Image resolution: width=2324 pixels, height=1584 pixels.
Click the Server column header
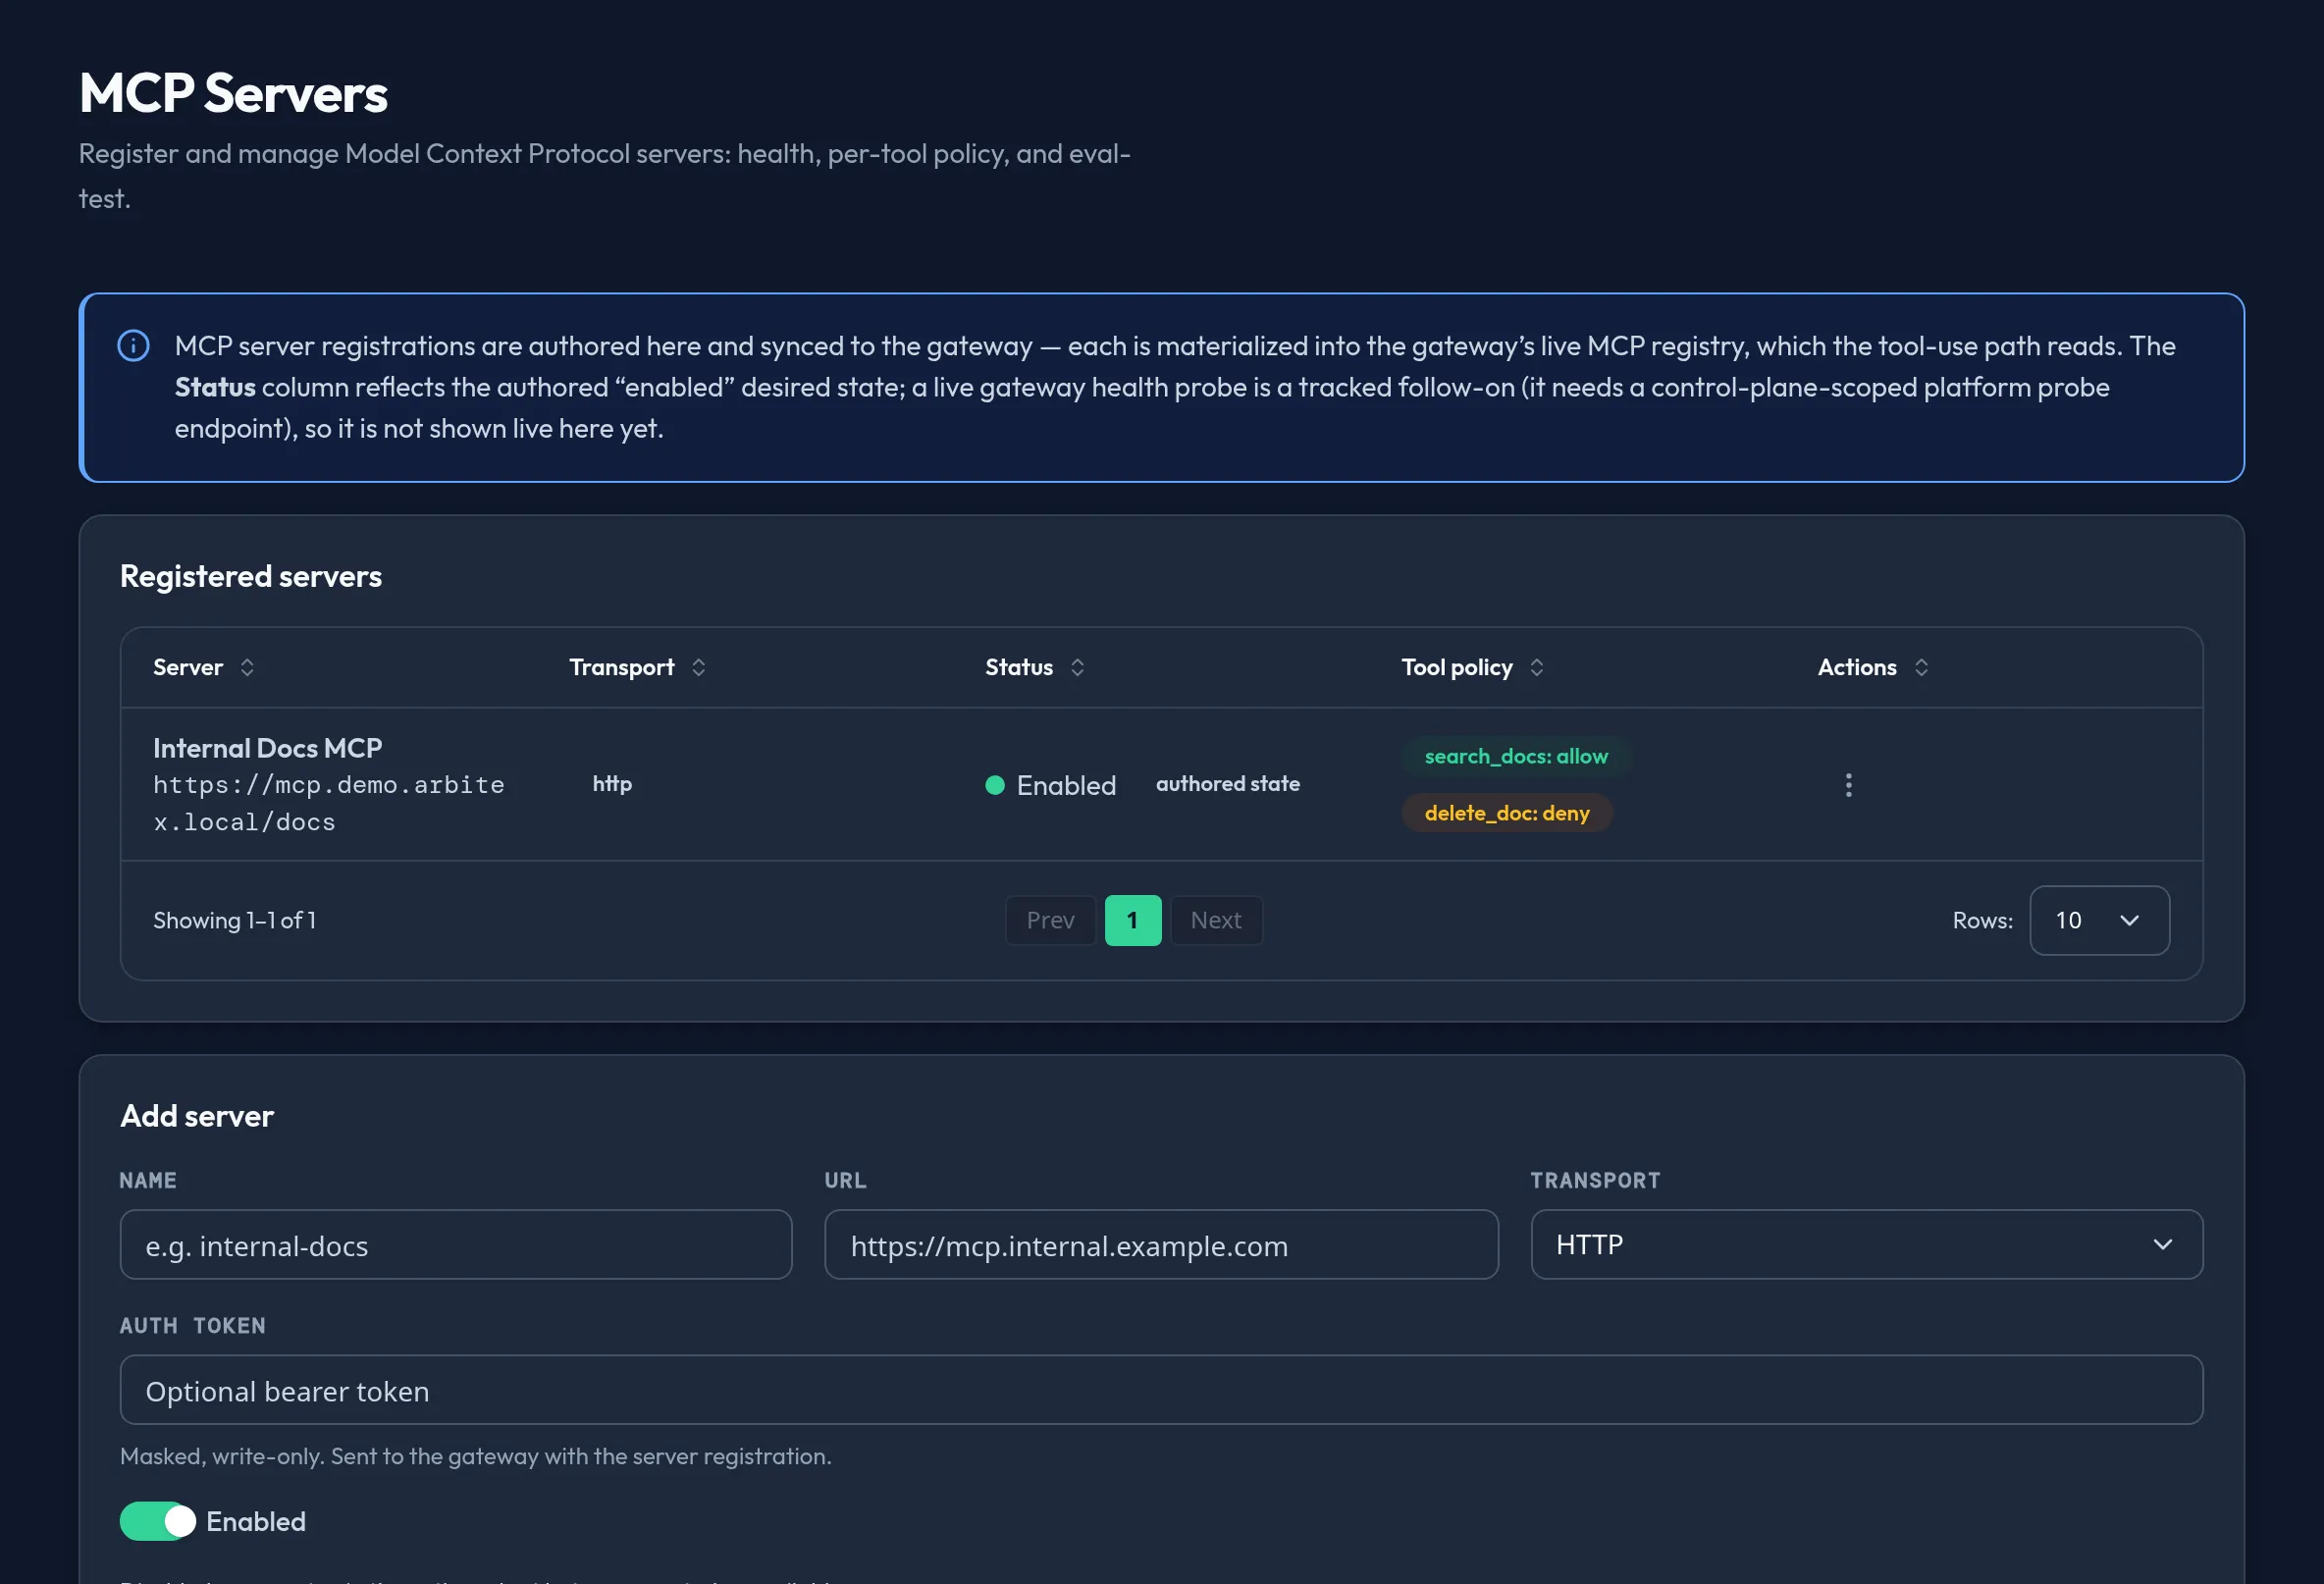[188, 667]
